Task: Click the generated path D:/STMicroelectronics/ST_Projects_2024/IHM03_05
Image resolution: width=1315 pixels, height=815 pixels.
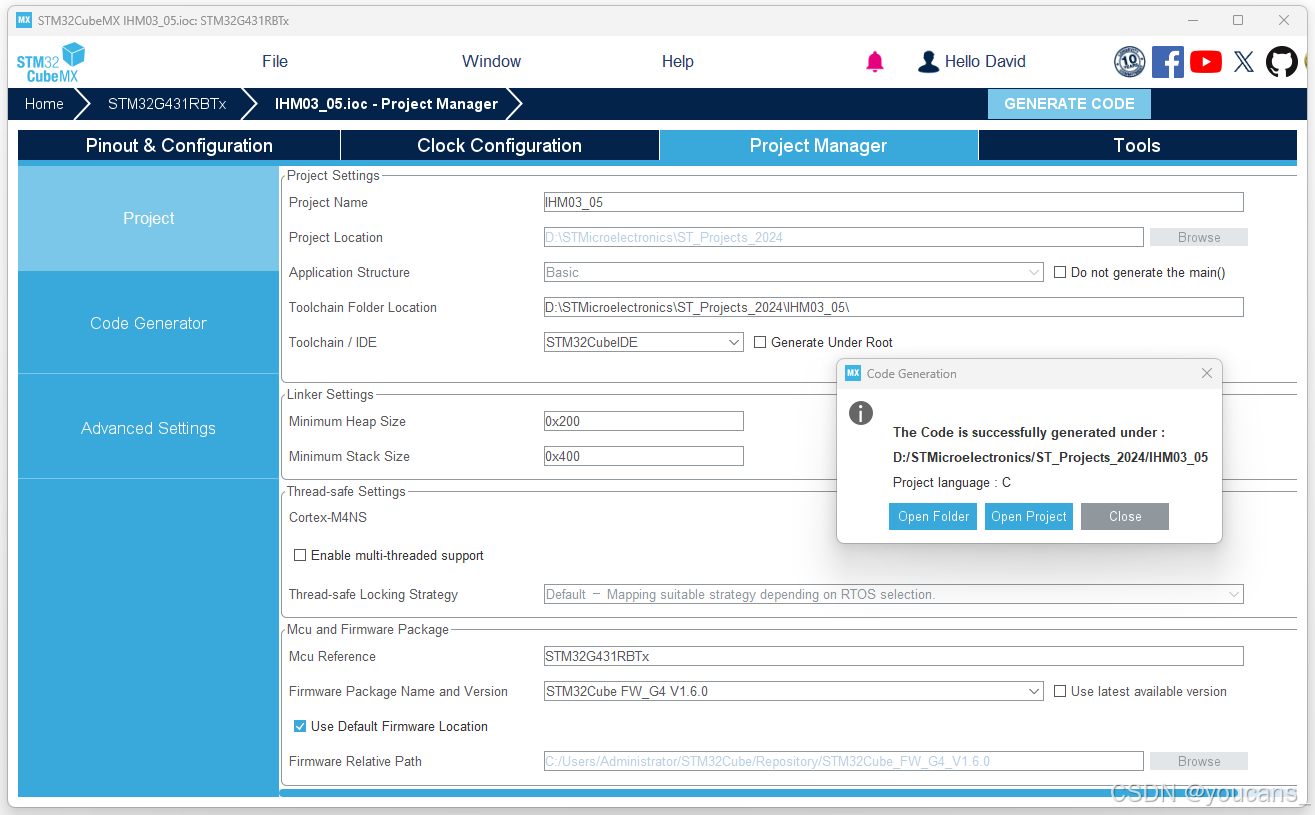Action: [x=1050, y=457]
